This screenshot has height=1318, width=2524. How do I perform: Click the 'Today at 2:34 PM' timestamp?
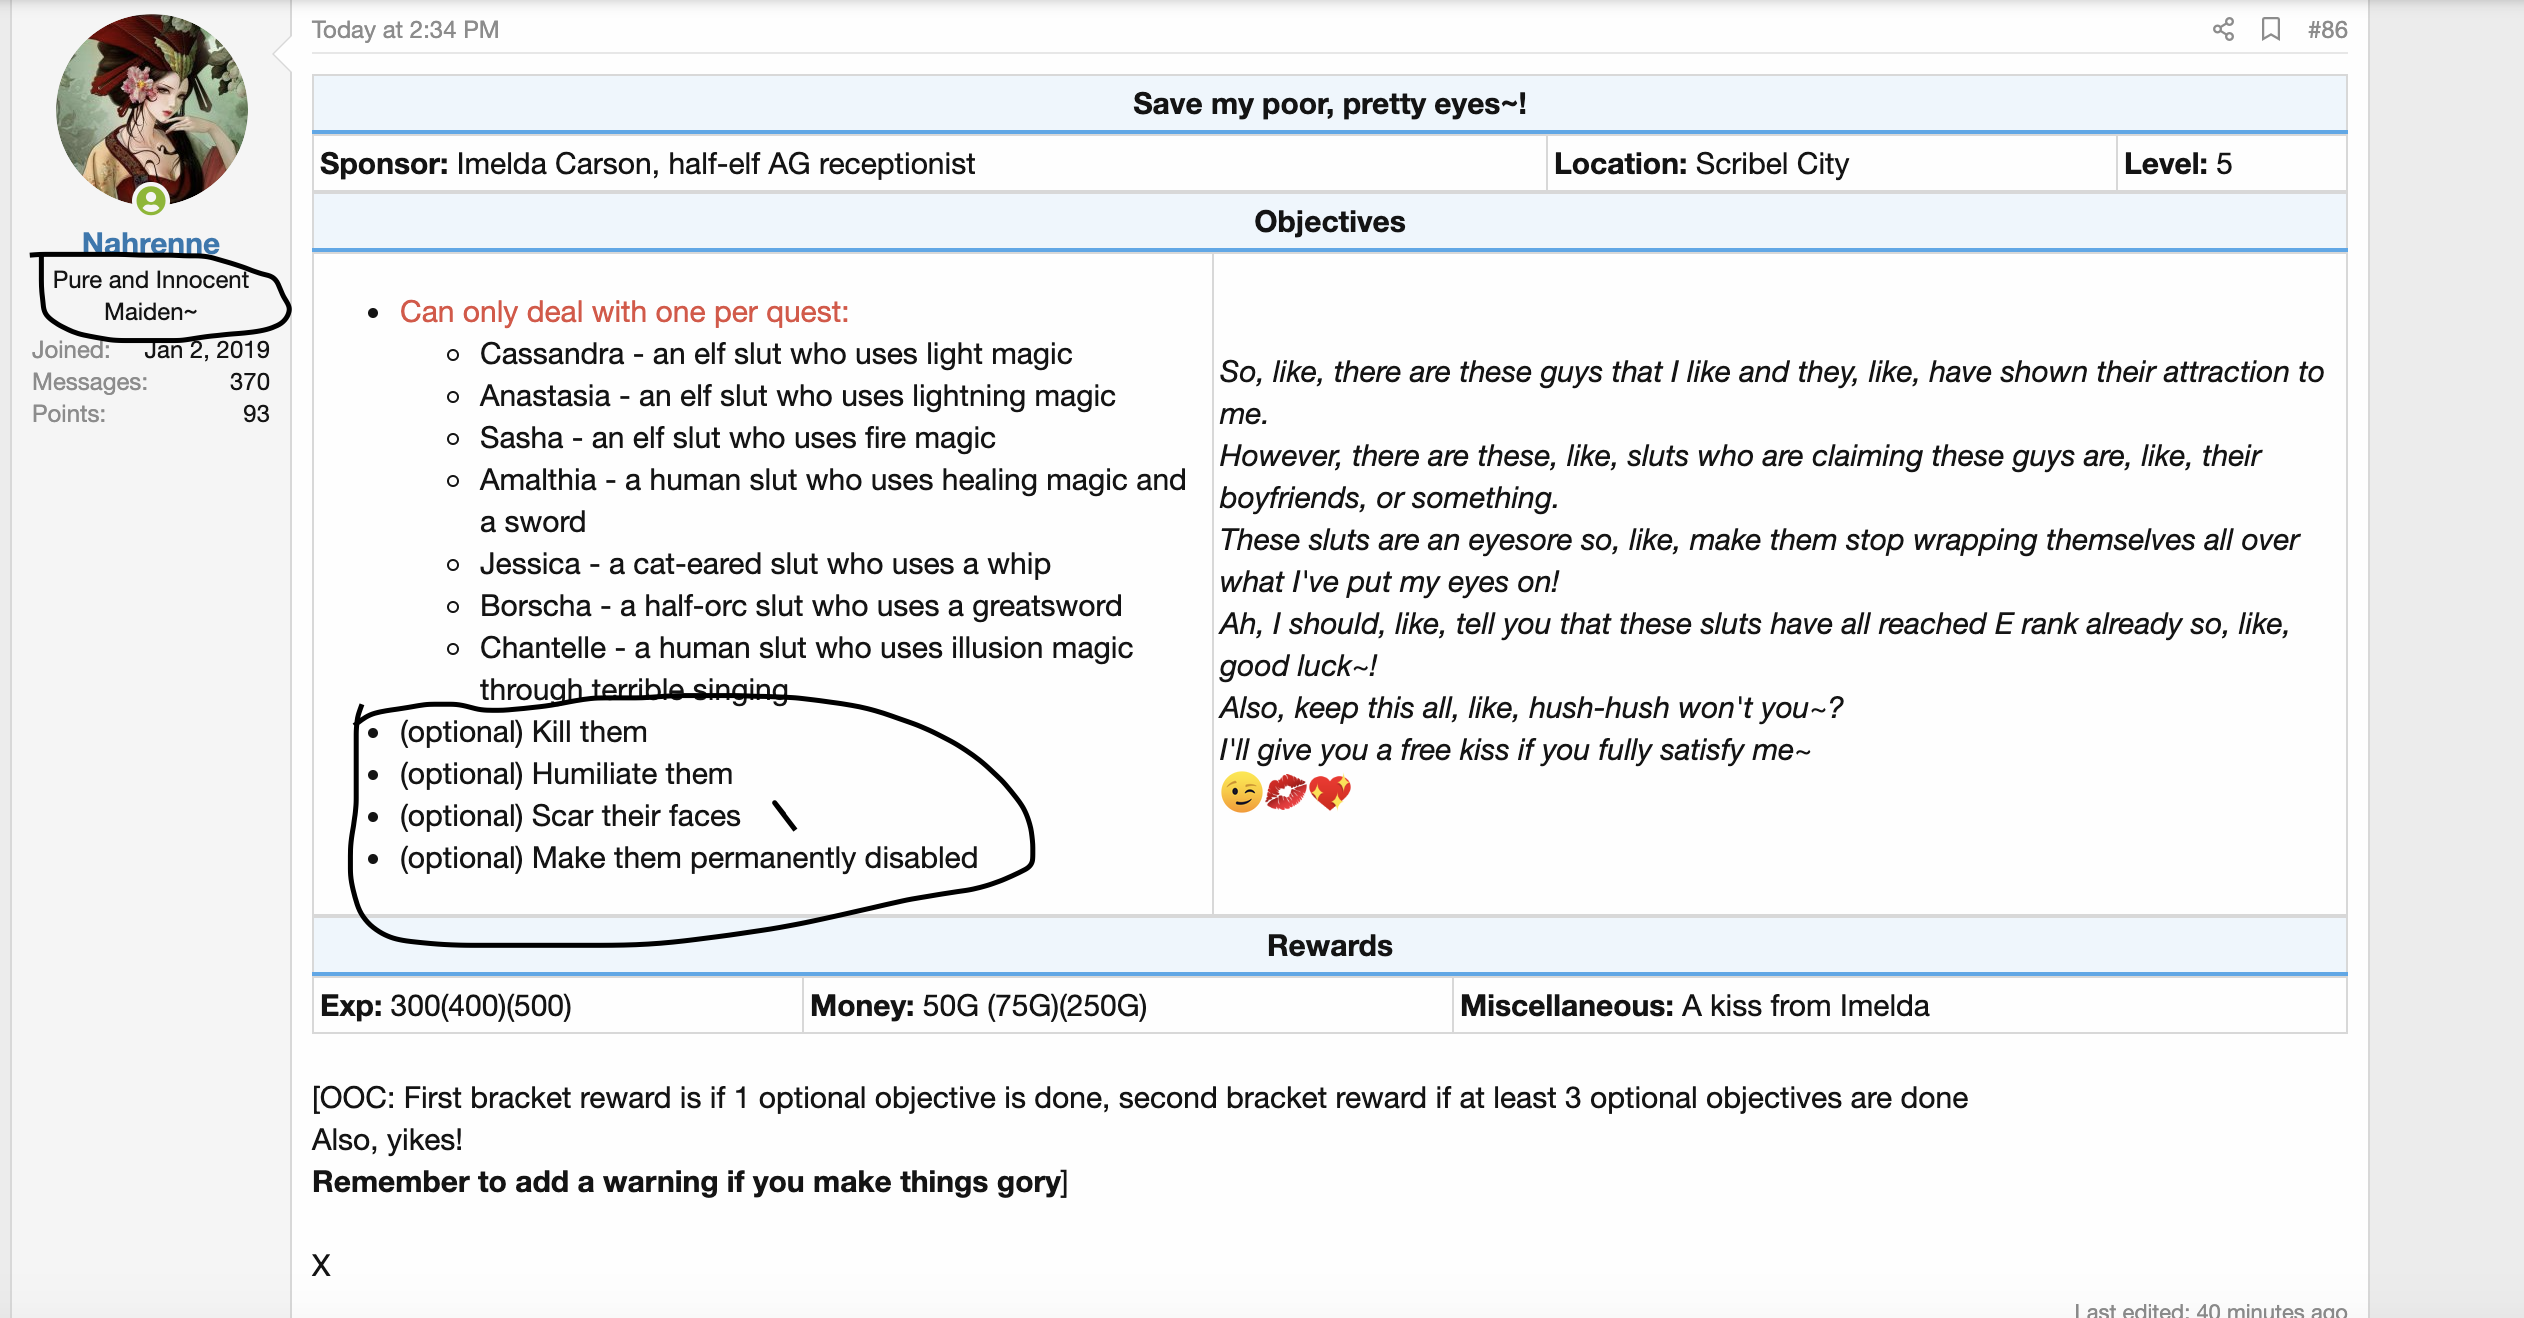[x=405, y=29]
